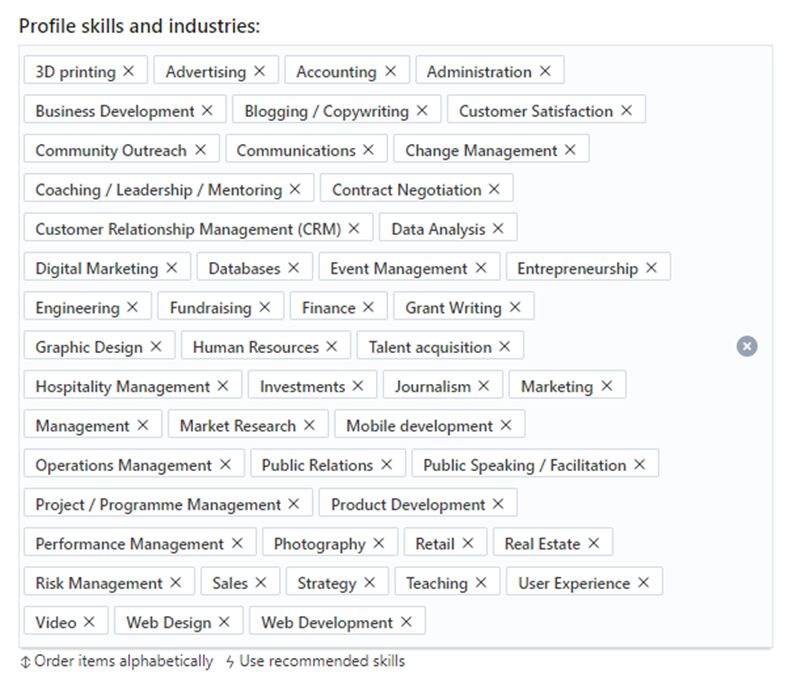Click Order items alphabetically link
The image size is (793, 678).
(x=123, y=661)
